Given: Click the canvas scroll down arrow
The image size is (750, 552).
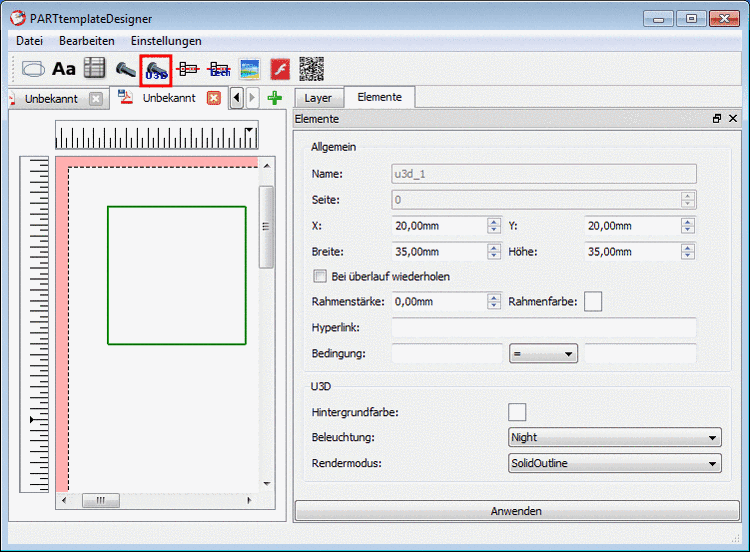Looking at the screenshot, I should pos(267,484).
